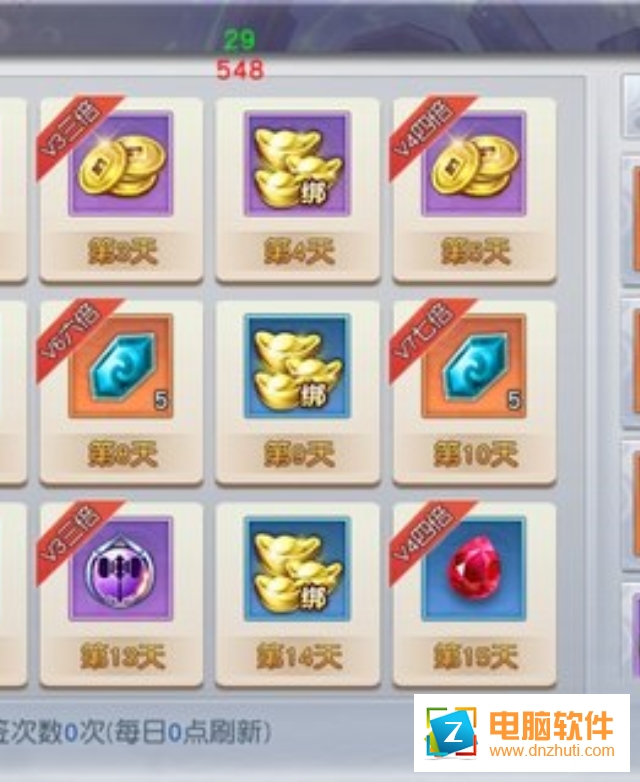Click the gold ingots on purple background
Image resolution: width=640 pixels, height=782 pixels.
(297, 164)
